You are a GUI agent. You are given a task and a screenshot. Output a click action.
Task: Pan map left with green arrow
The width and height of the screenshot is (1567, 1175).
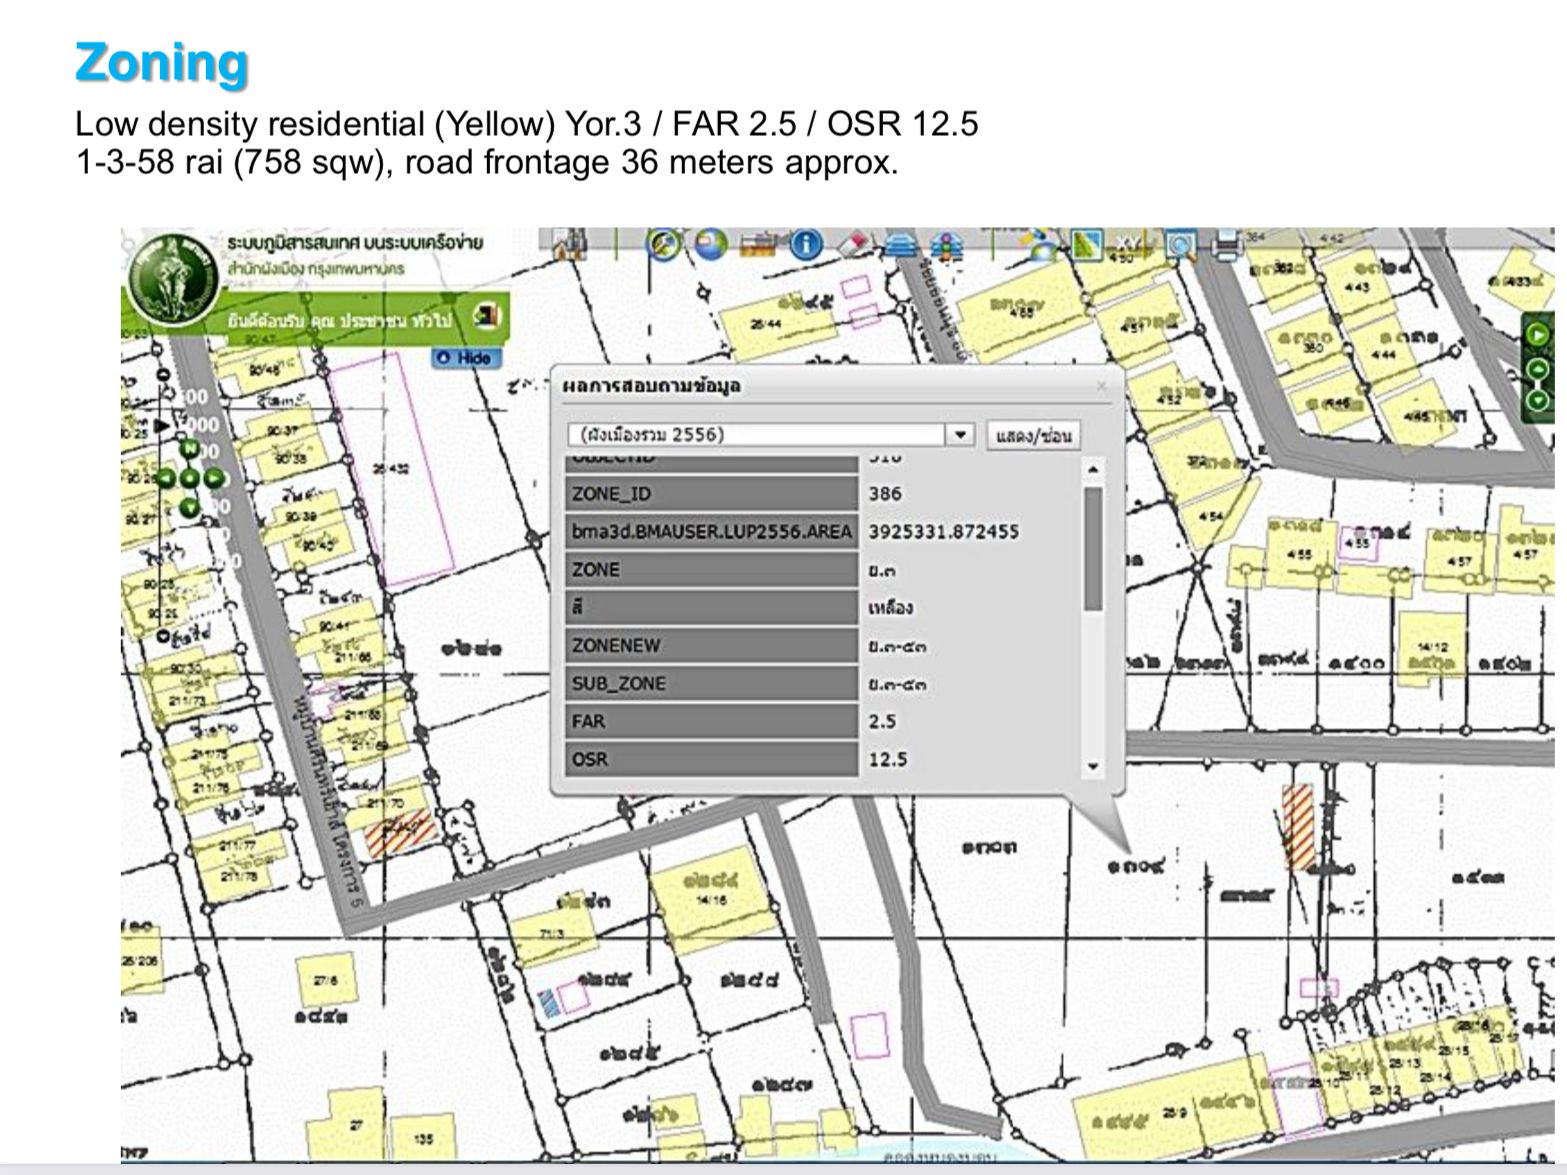tap(166, 478)
